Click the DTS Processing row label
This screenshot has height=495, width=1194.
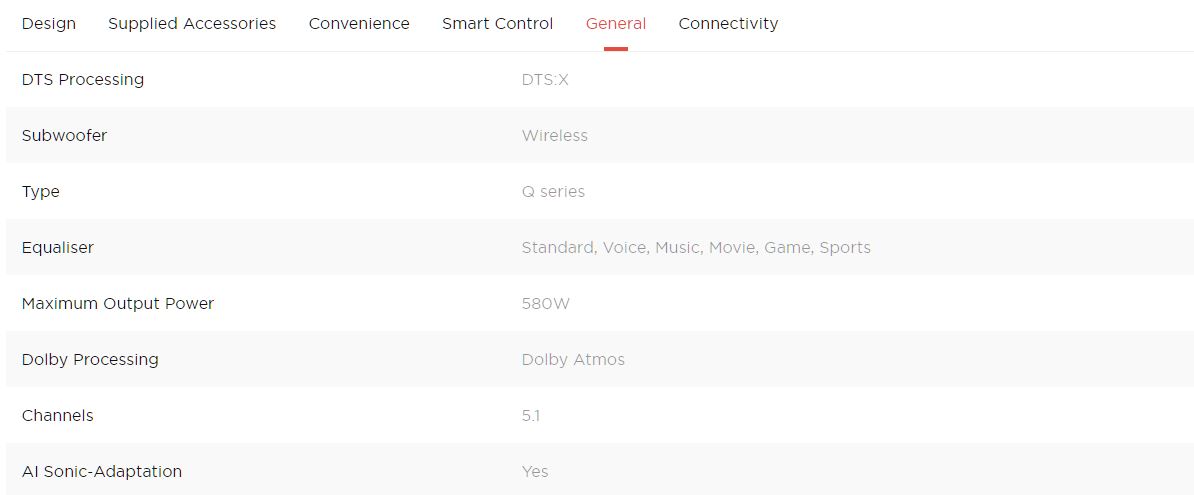point(83,80)
